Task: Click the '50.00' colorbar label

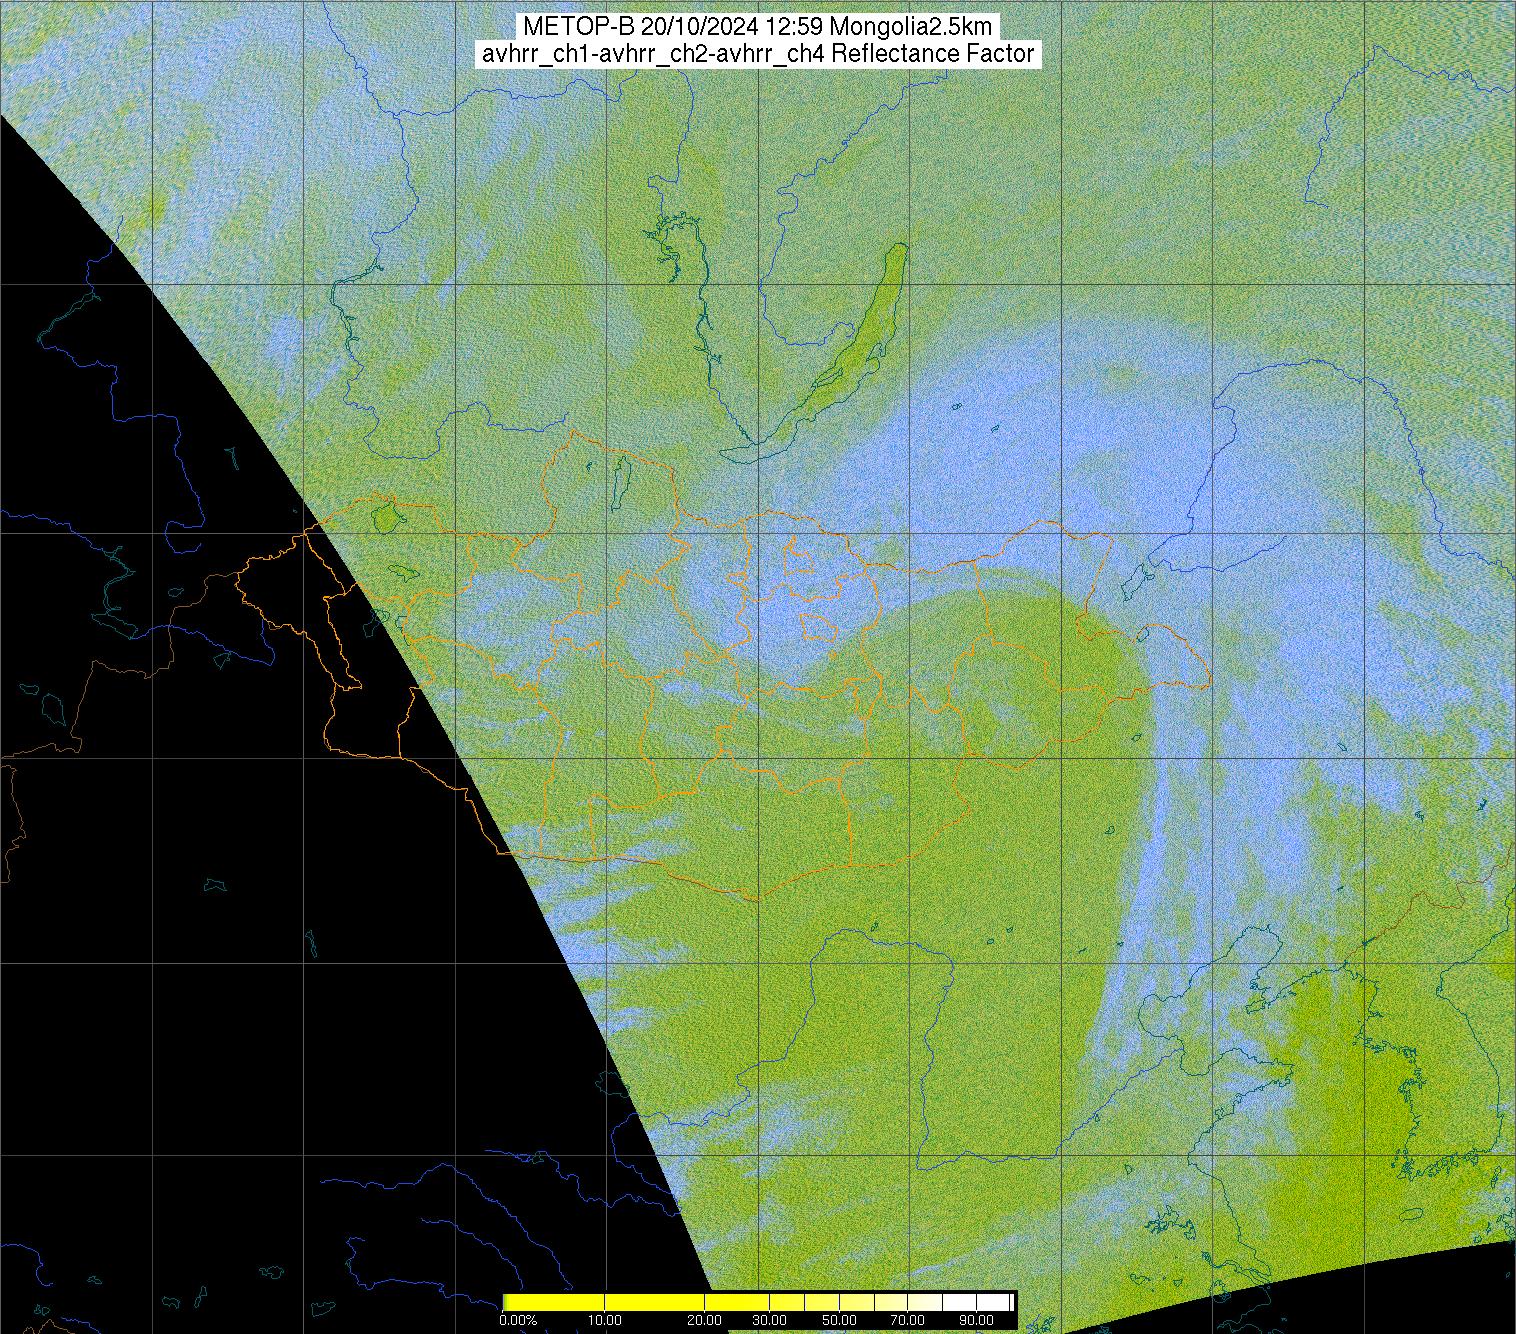Action: [840, 1321]
